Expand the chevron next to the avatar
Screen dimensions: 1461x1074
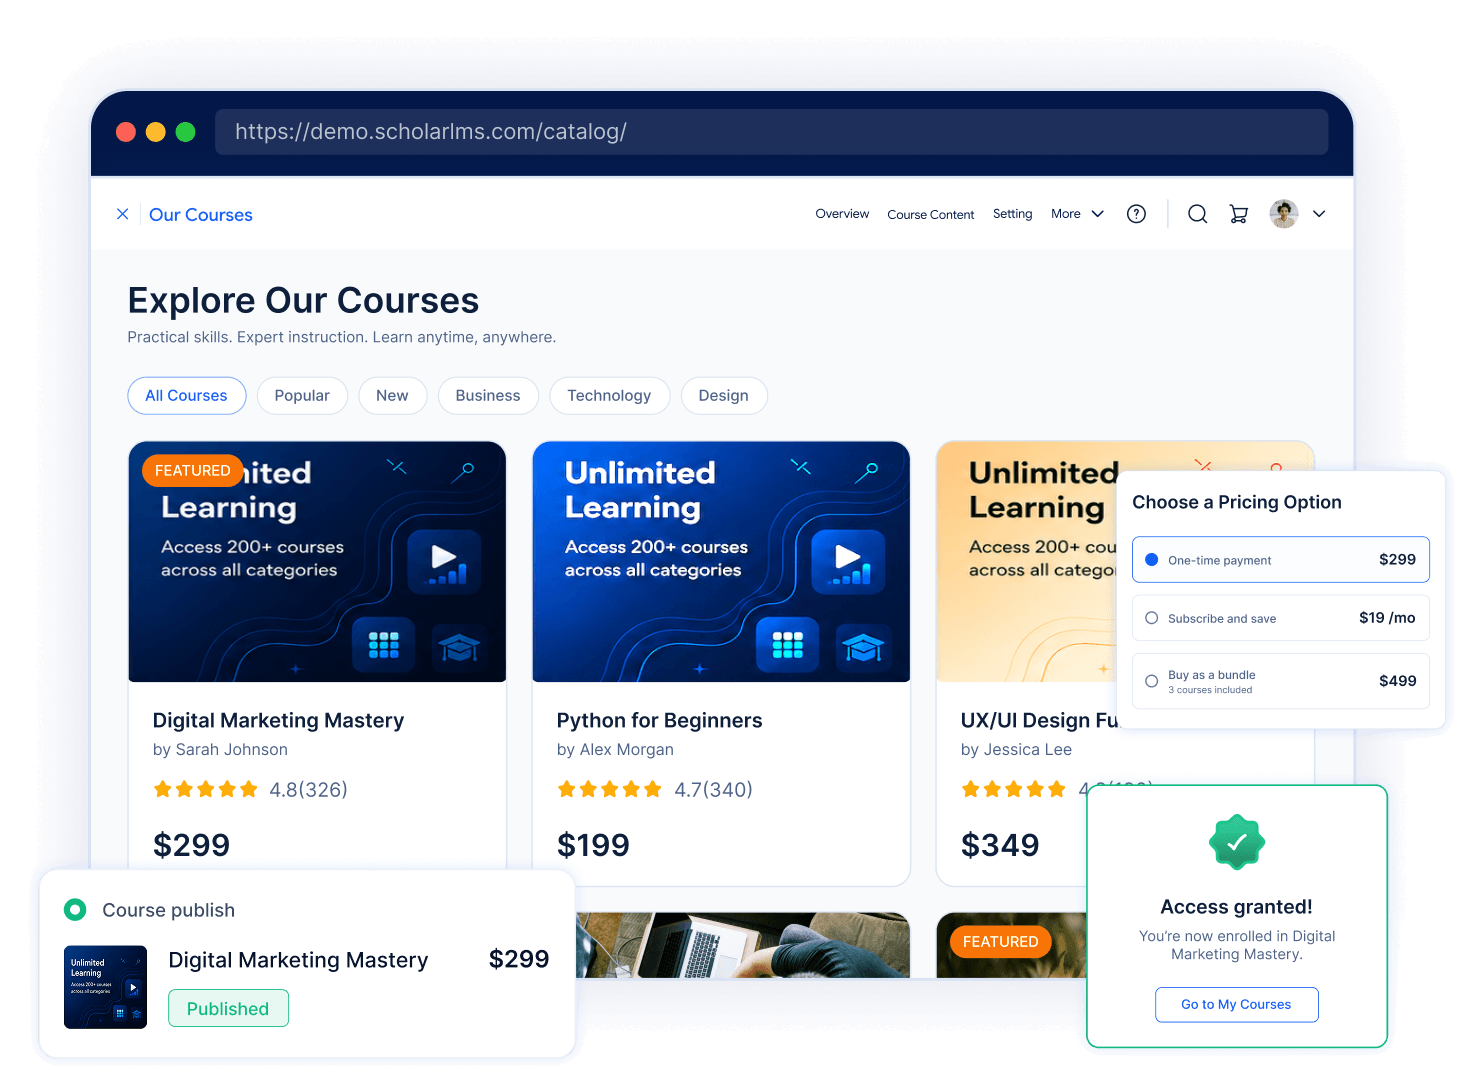(1319, 214)
